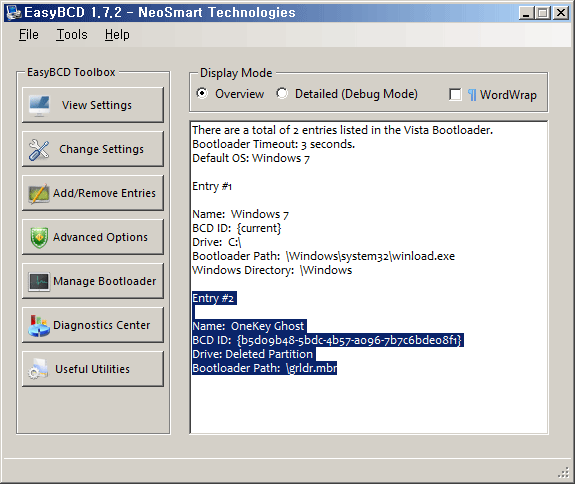Open the Help menu
Viewport: 575px width, 484px height.
(x=117, y=35)
